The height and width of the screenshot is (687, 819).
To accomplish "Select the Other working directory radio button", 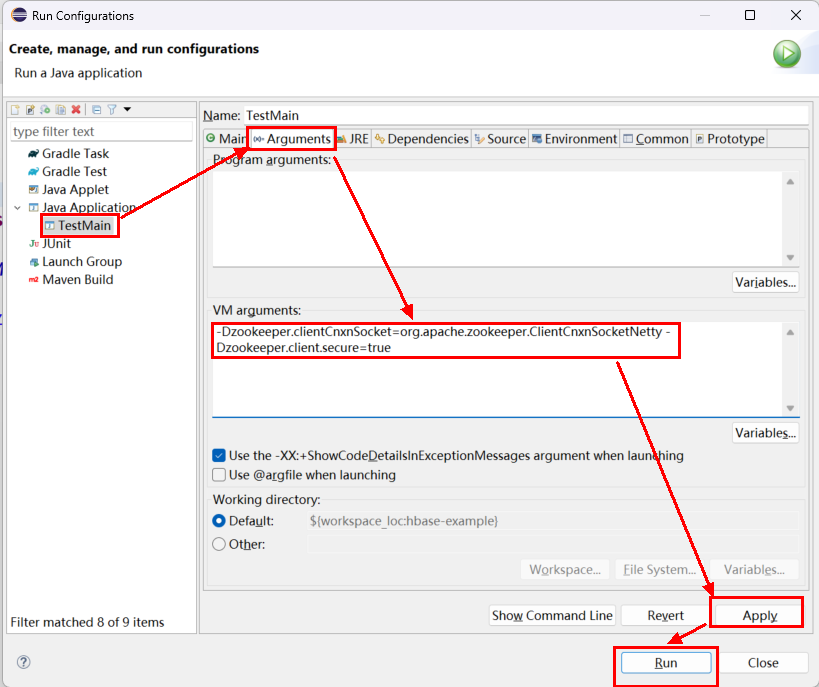I will pyautogui.click(x=220, y=544).
